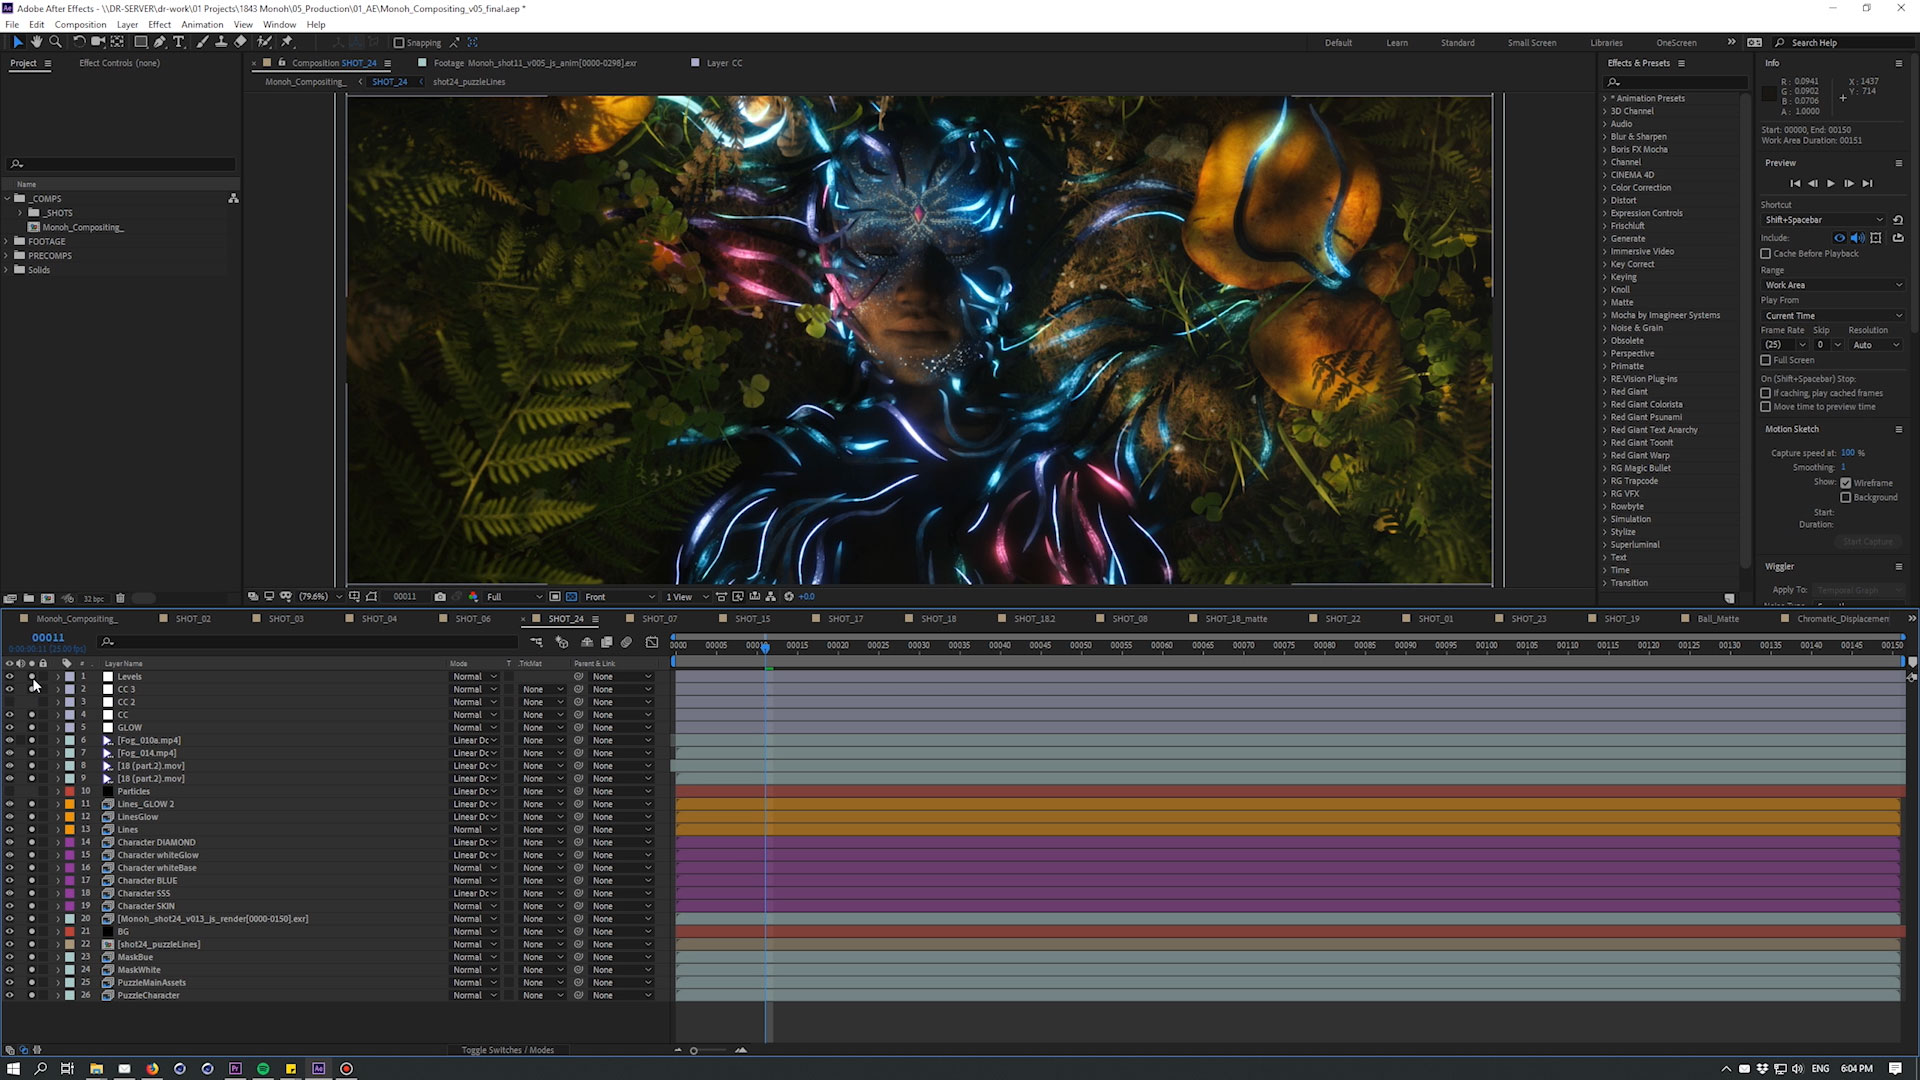
Task: Toggle transparency grid in viewer
Action: point(571,597)
